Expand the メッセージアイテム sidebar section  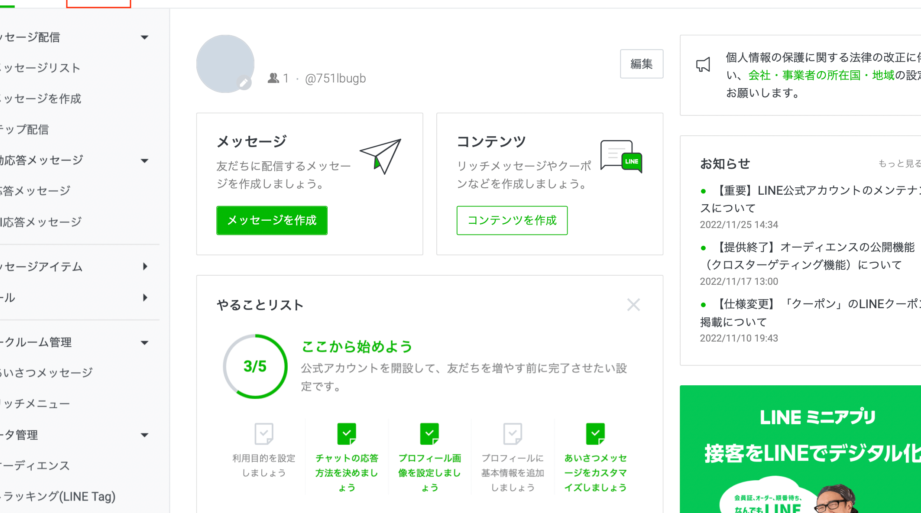click(144, 267)
